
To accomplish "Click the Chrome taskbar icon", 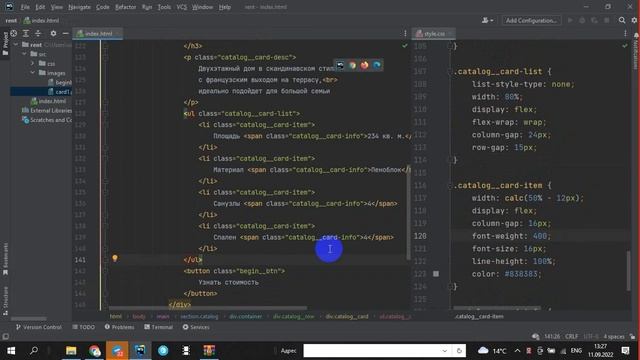I will [94, 351].
